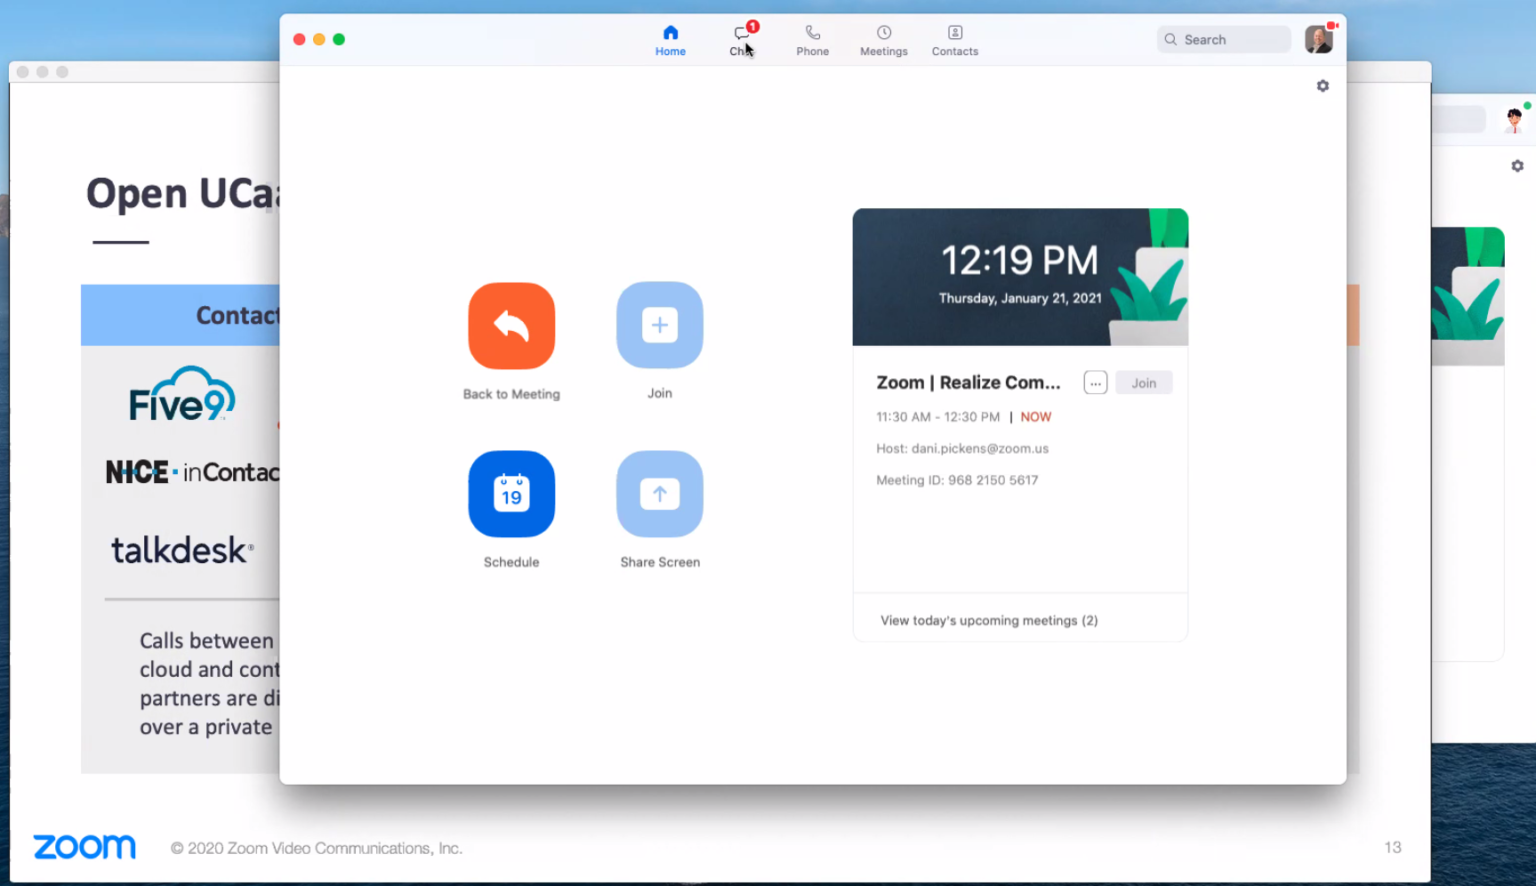The image size is (1536, 886).
Task: Click the Share Screen arrow icon
Action: 659,494
